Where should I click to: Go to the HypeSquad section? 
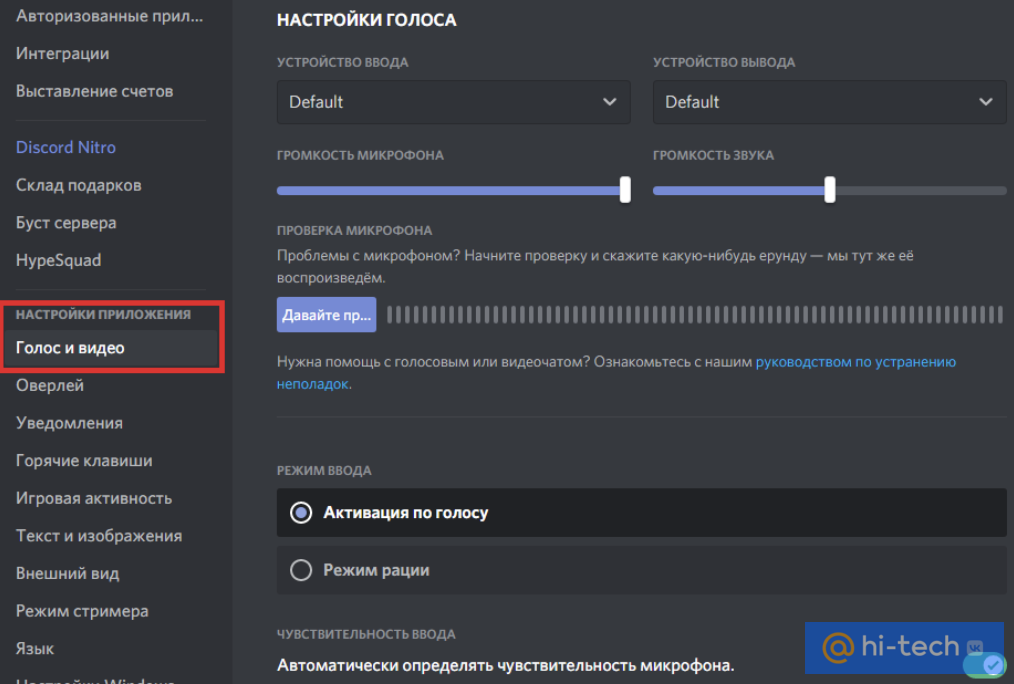coord(58,260)
